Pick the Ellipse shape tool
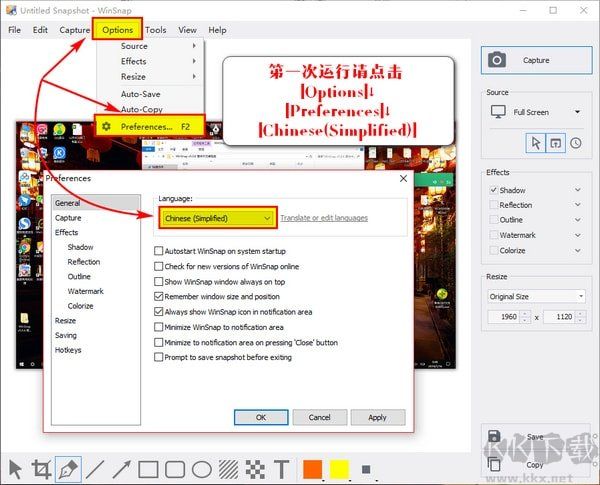 coord(201,469)
